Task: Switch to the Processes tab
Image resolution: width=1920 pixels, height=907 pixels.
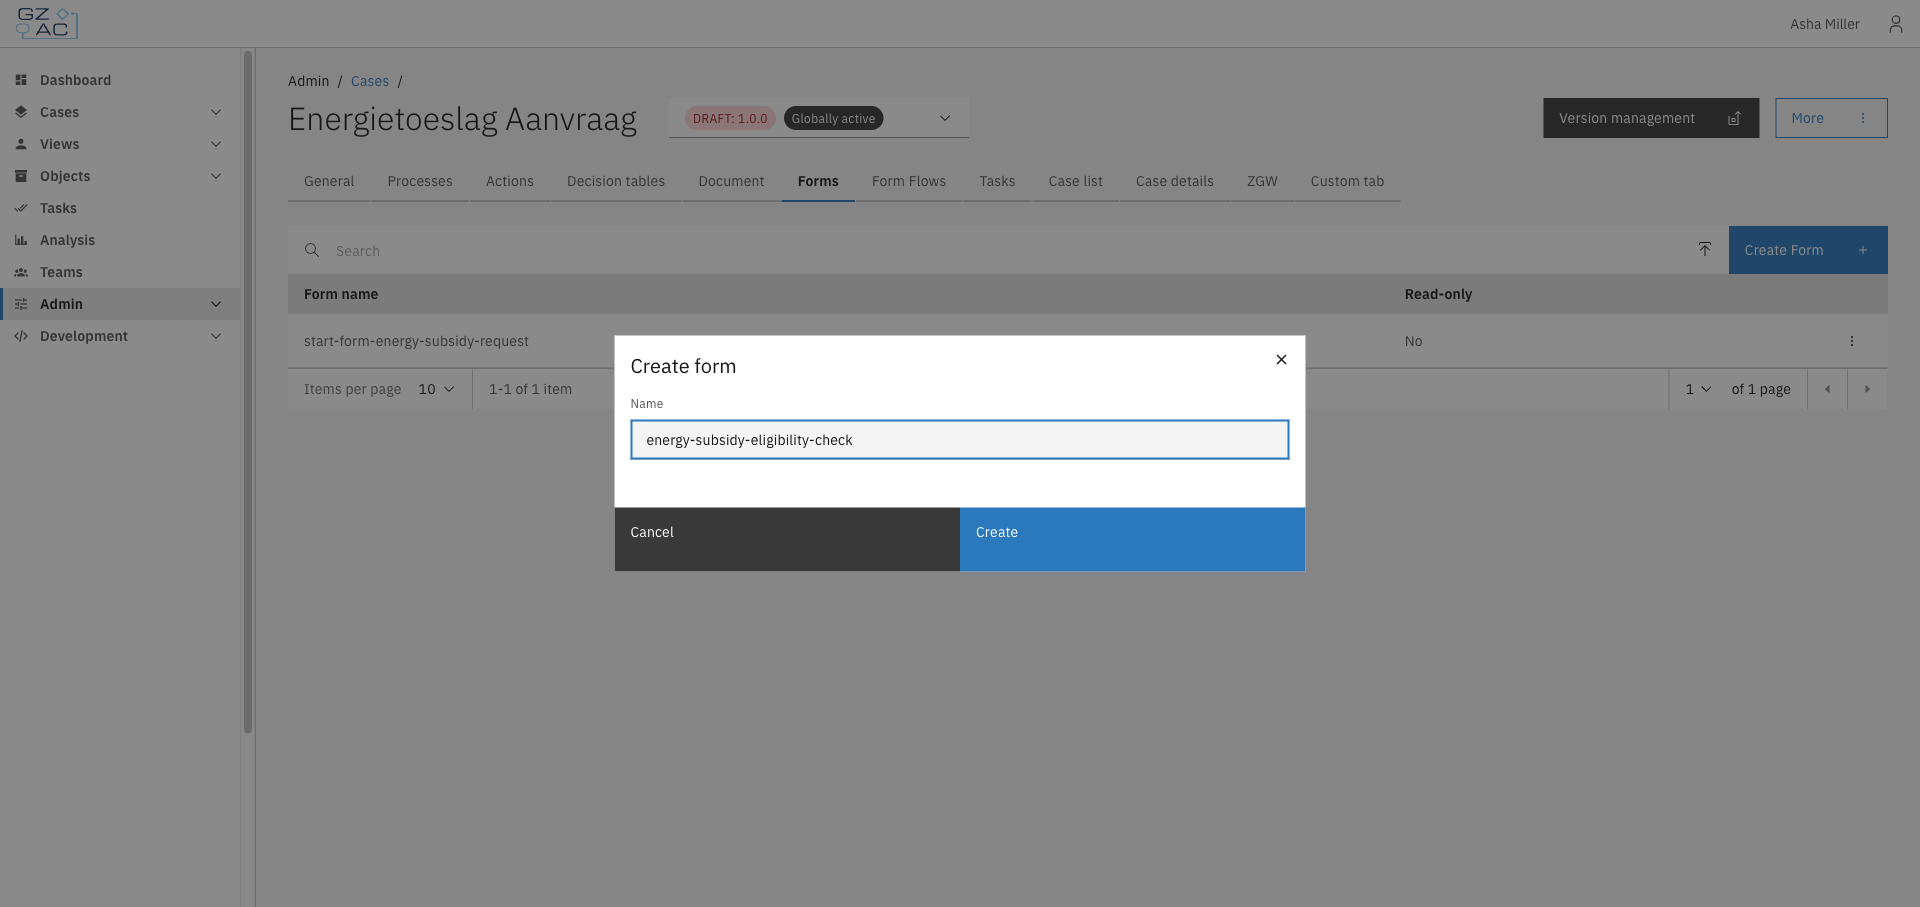Action: pos(420,181)
